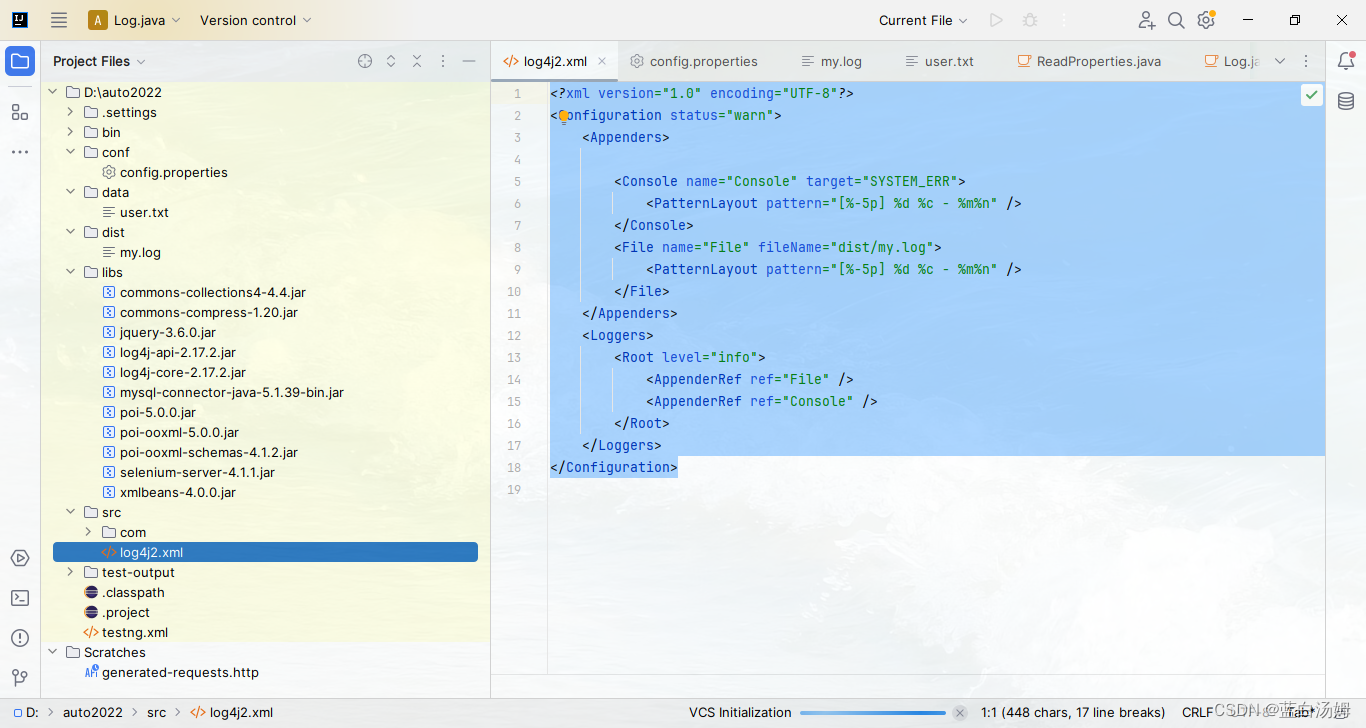Viewport: 1366px width, 728px height.
Task: Open the Structure tool window icon
Action: 20,112
